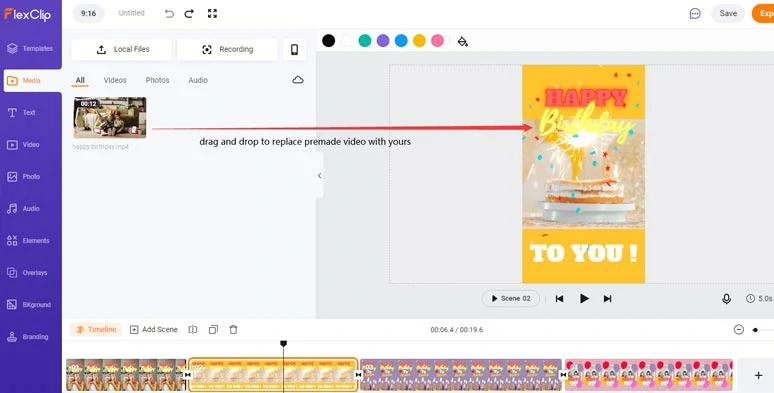Click the fill color bucket icon
This screenshot has width=774, height=393.
(x=463, y=41)
